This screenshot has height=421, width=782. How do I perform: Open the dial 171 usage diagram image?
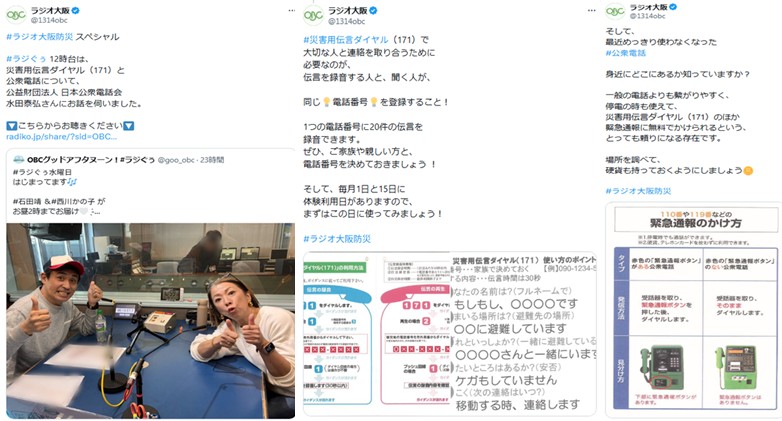[x=450, y=334]
